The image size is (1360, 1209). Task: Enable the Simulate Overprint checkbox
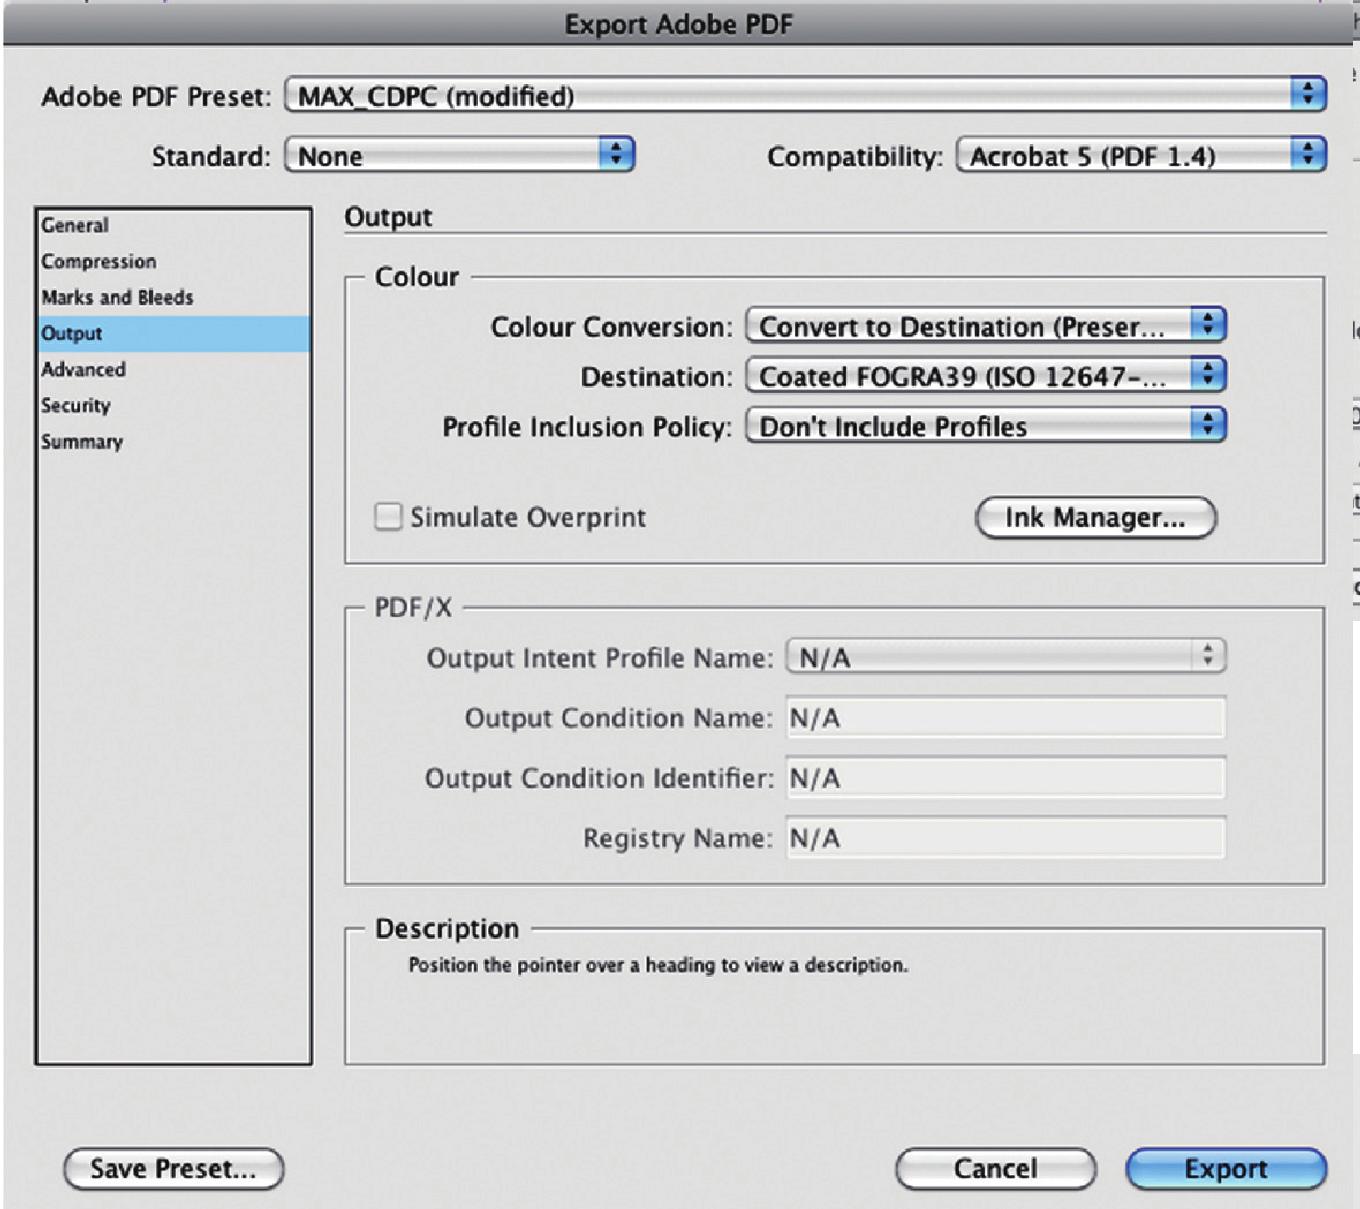pyautogui.click(x=388, y=517)
